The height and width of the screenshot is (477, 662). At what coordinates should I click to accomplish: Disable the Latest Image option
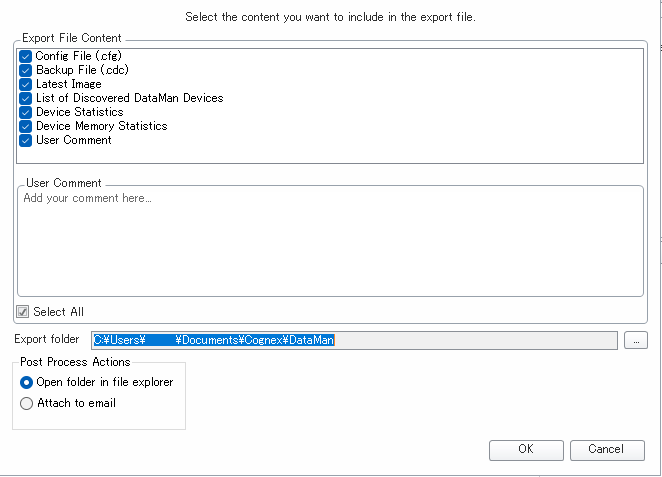pos(26,85)
